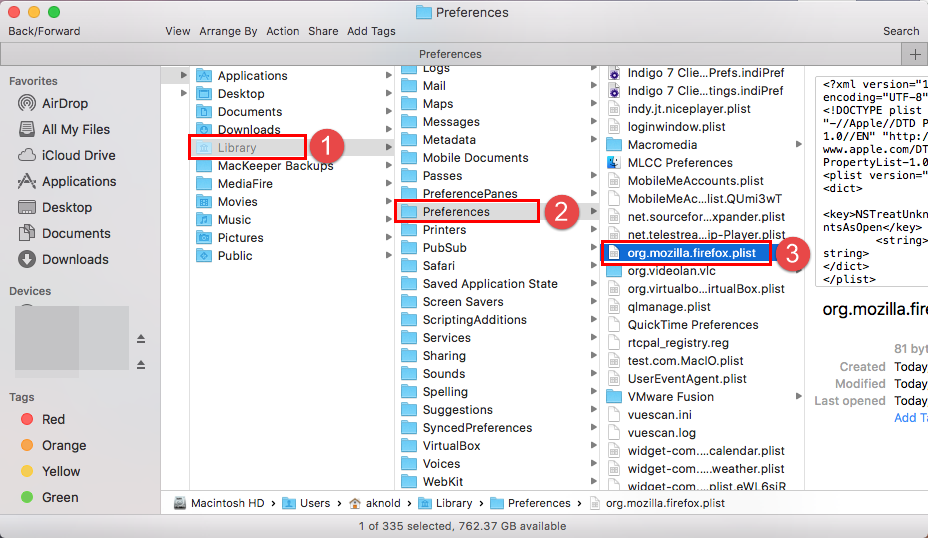Click the Action toolbar item
928x538 pixels.
282,31
